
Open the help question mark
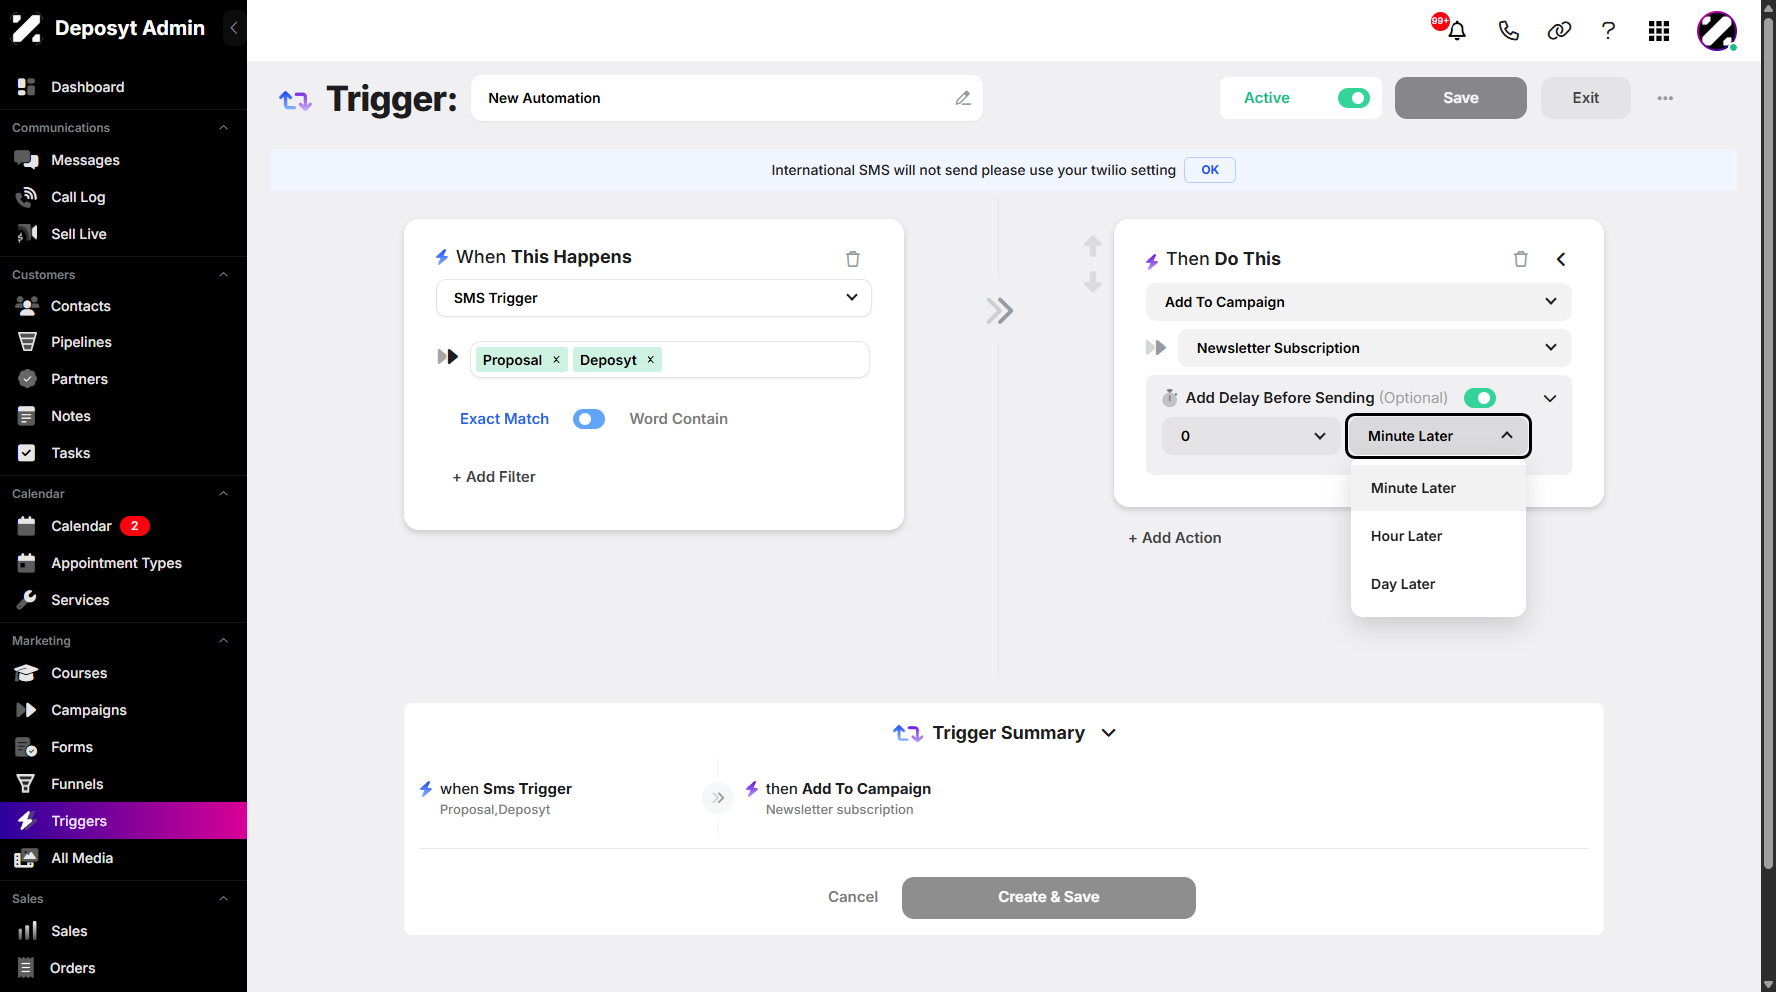coord(1608,31)
